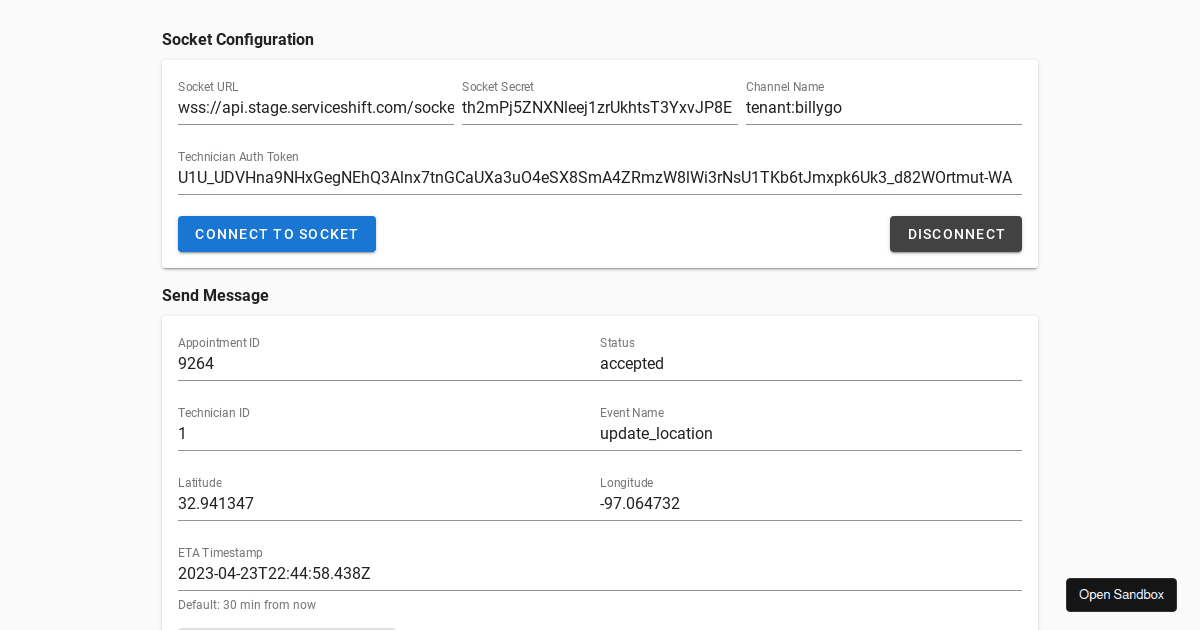Select the Socket Secret text field
This screenshot has width=1200, height=630.
pyautogui.click(x=599, y=108)
